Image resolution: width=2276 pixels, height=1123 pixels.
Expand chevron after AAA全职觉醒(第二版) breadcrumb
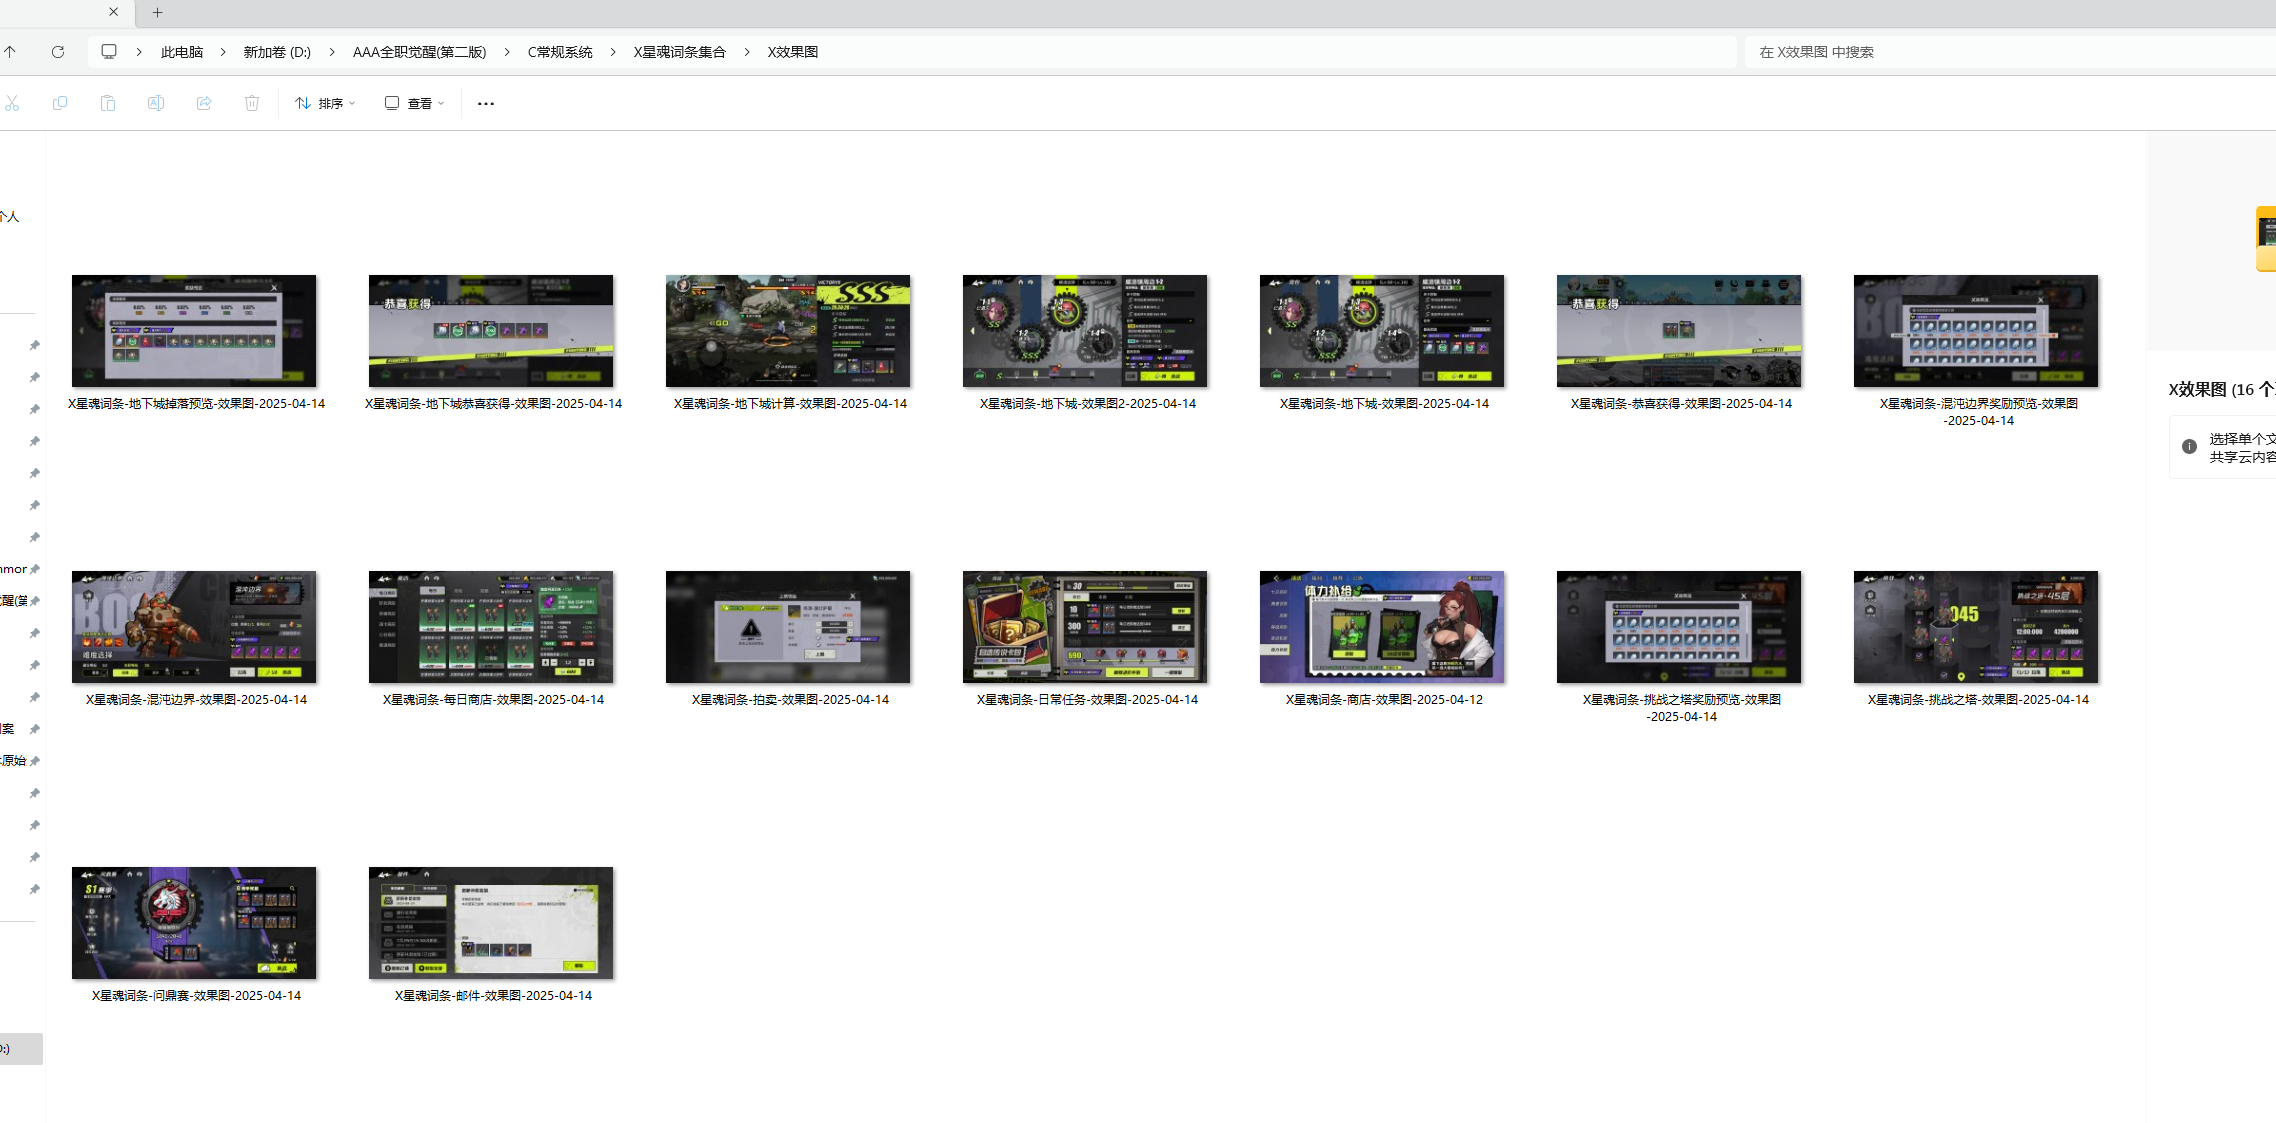pos(507,52)
